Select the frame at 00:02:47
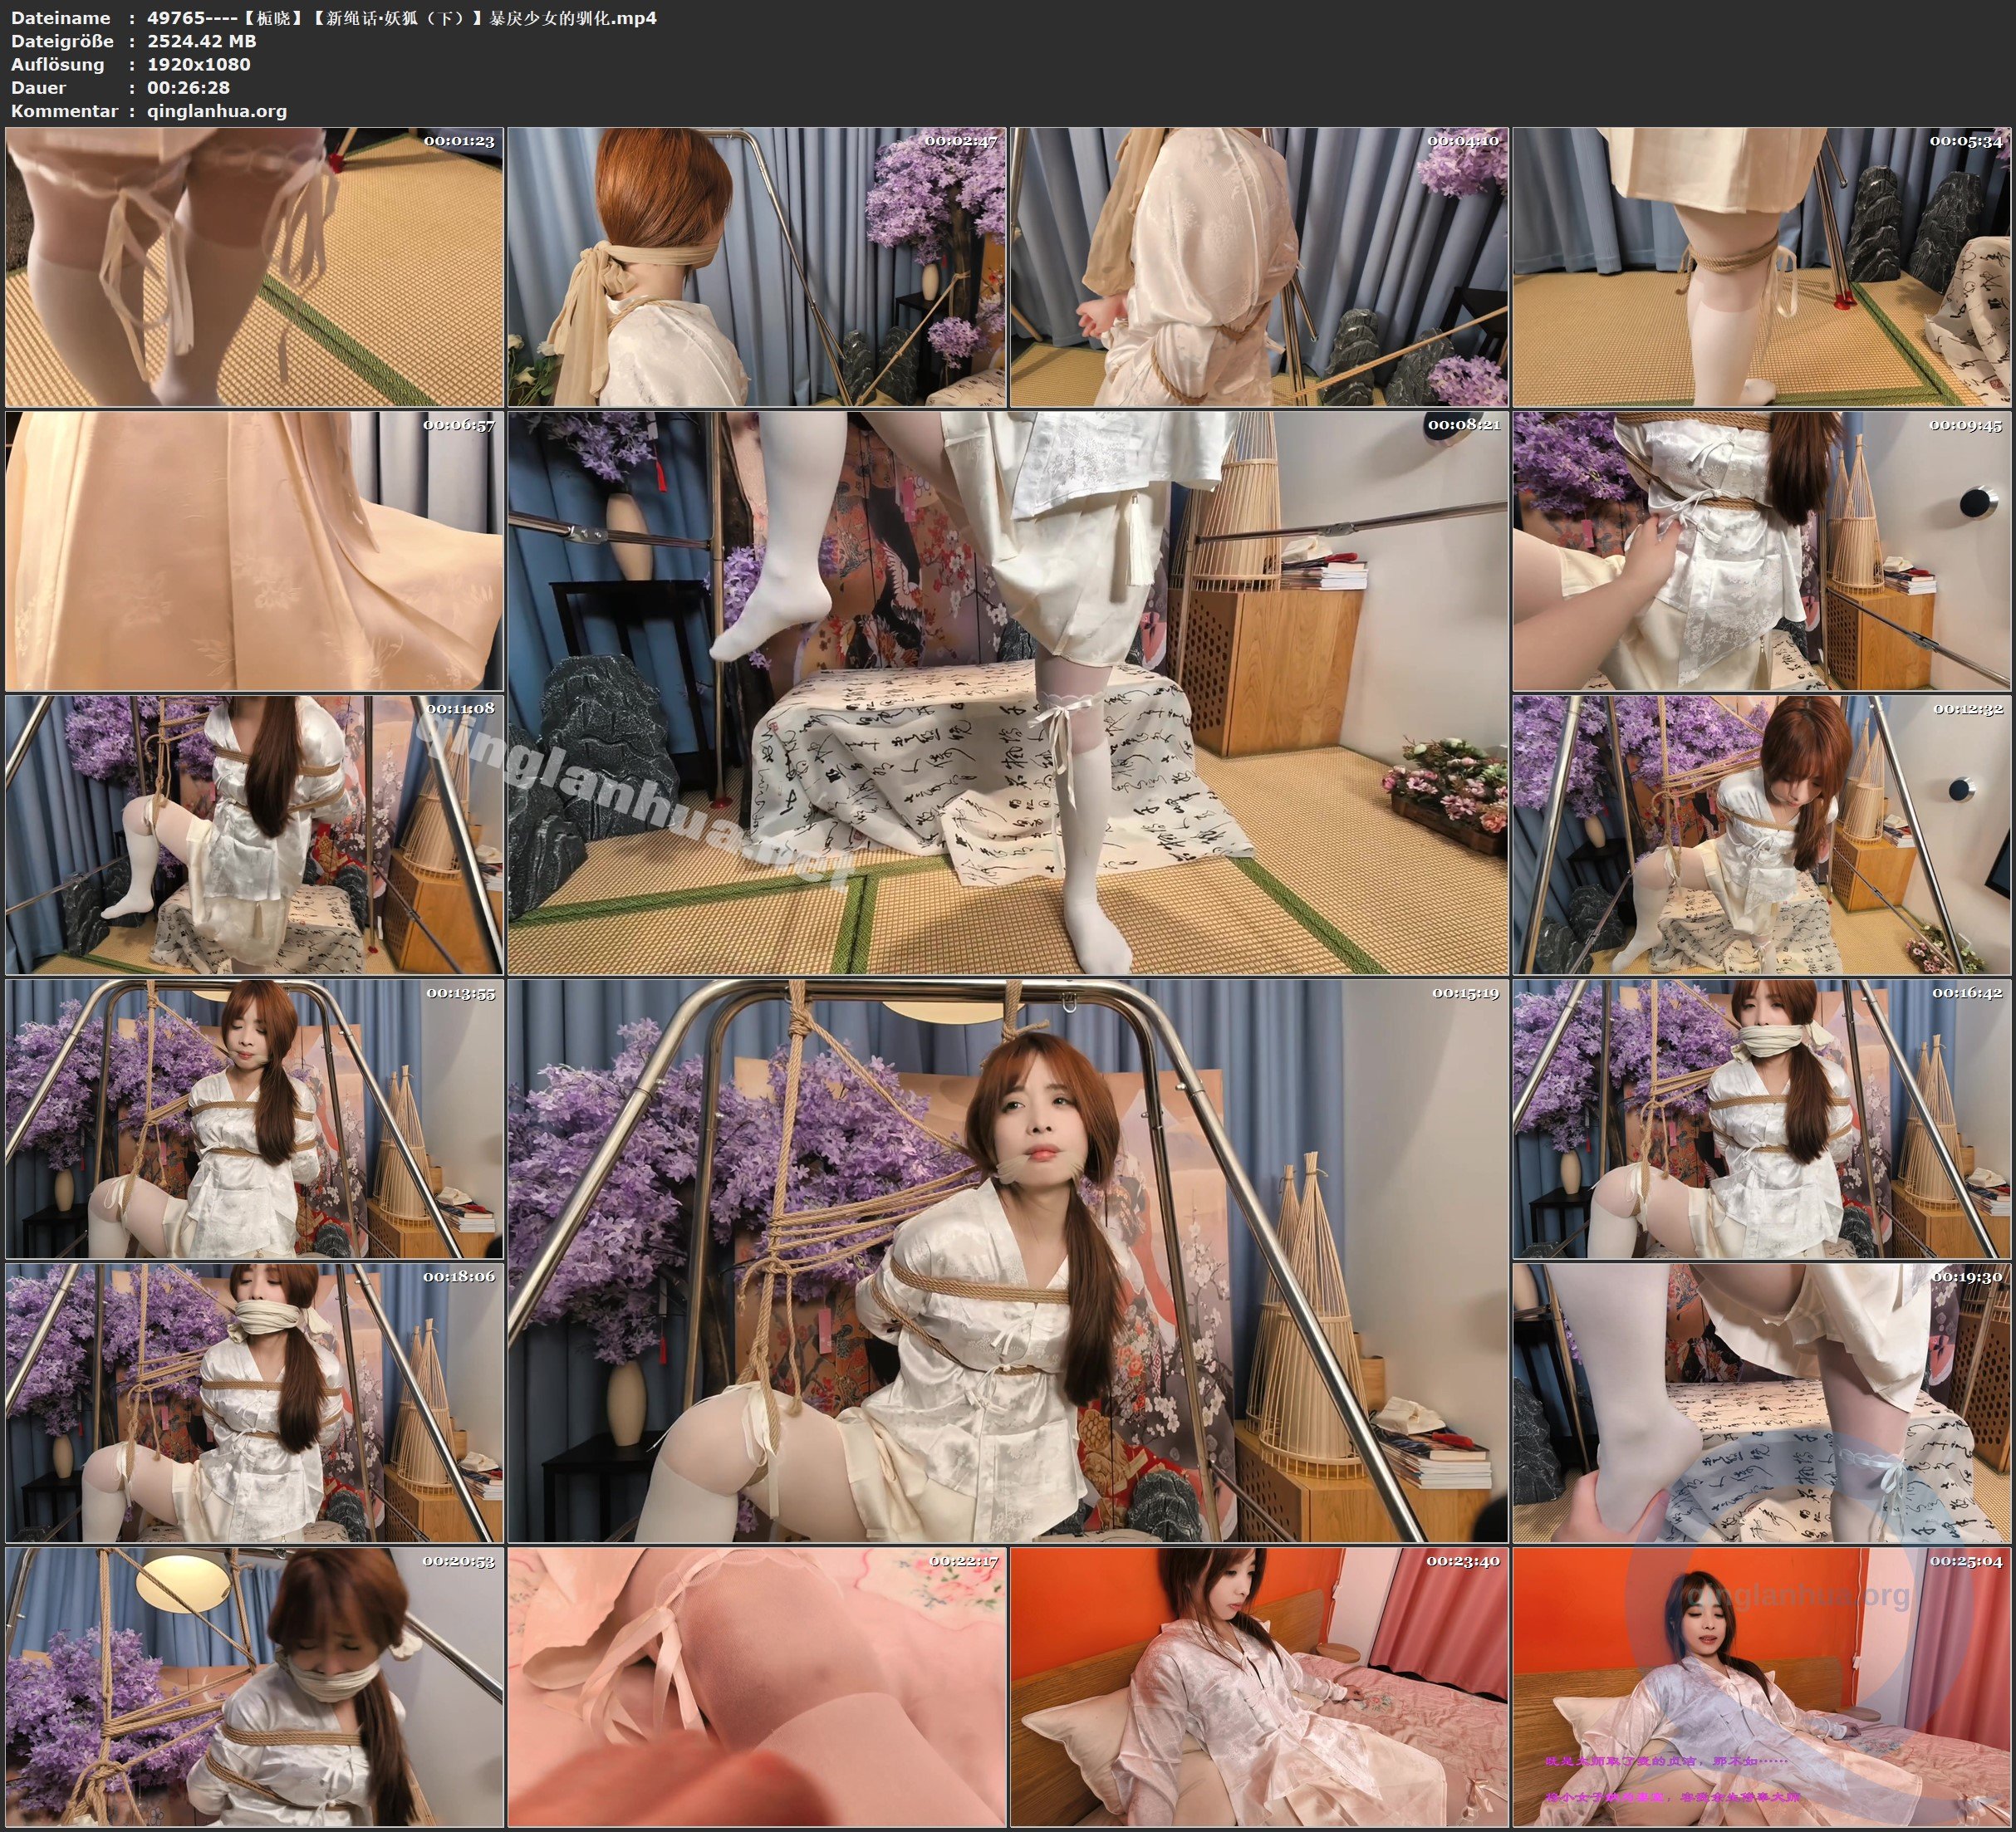Viewport: 2016px width, 1832px height. click(757, 266)
